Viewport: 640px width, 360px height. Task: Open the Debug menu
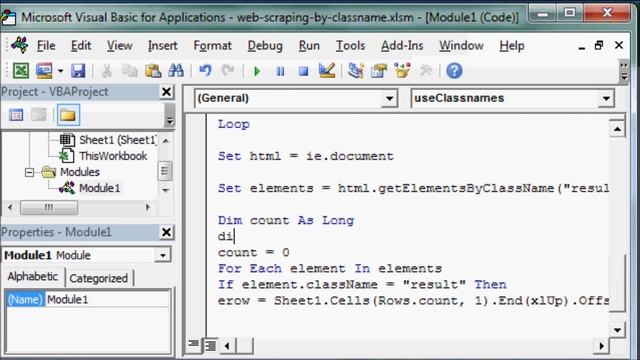(x=265, y=46)
